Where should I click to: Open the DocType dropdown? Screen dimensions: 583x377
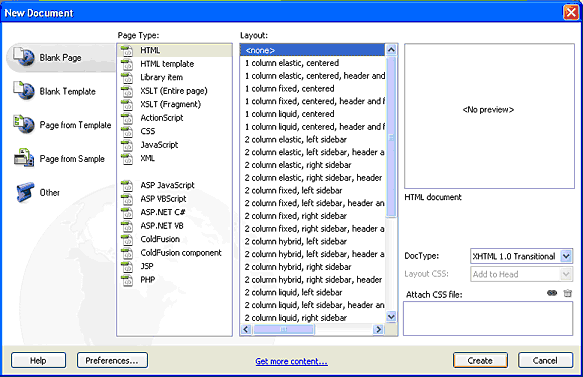521,256
